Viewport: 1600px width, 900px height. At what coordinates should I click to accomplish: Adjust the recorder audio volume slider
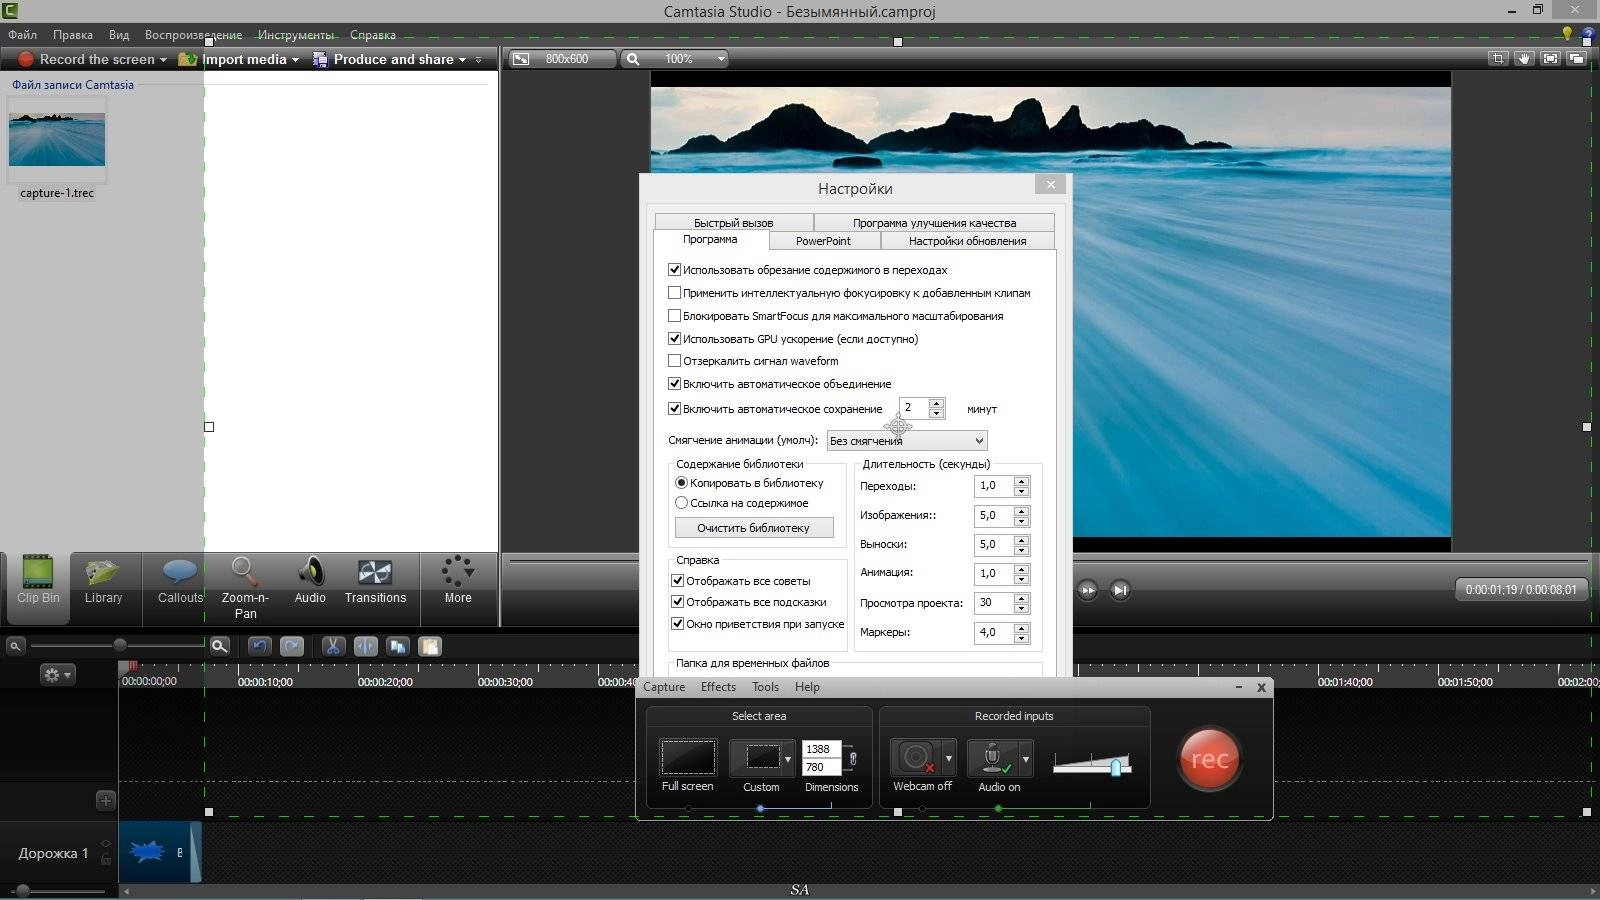click(x=1116, y=767)
